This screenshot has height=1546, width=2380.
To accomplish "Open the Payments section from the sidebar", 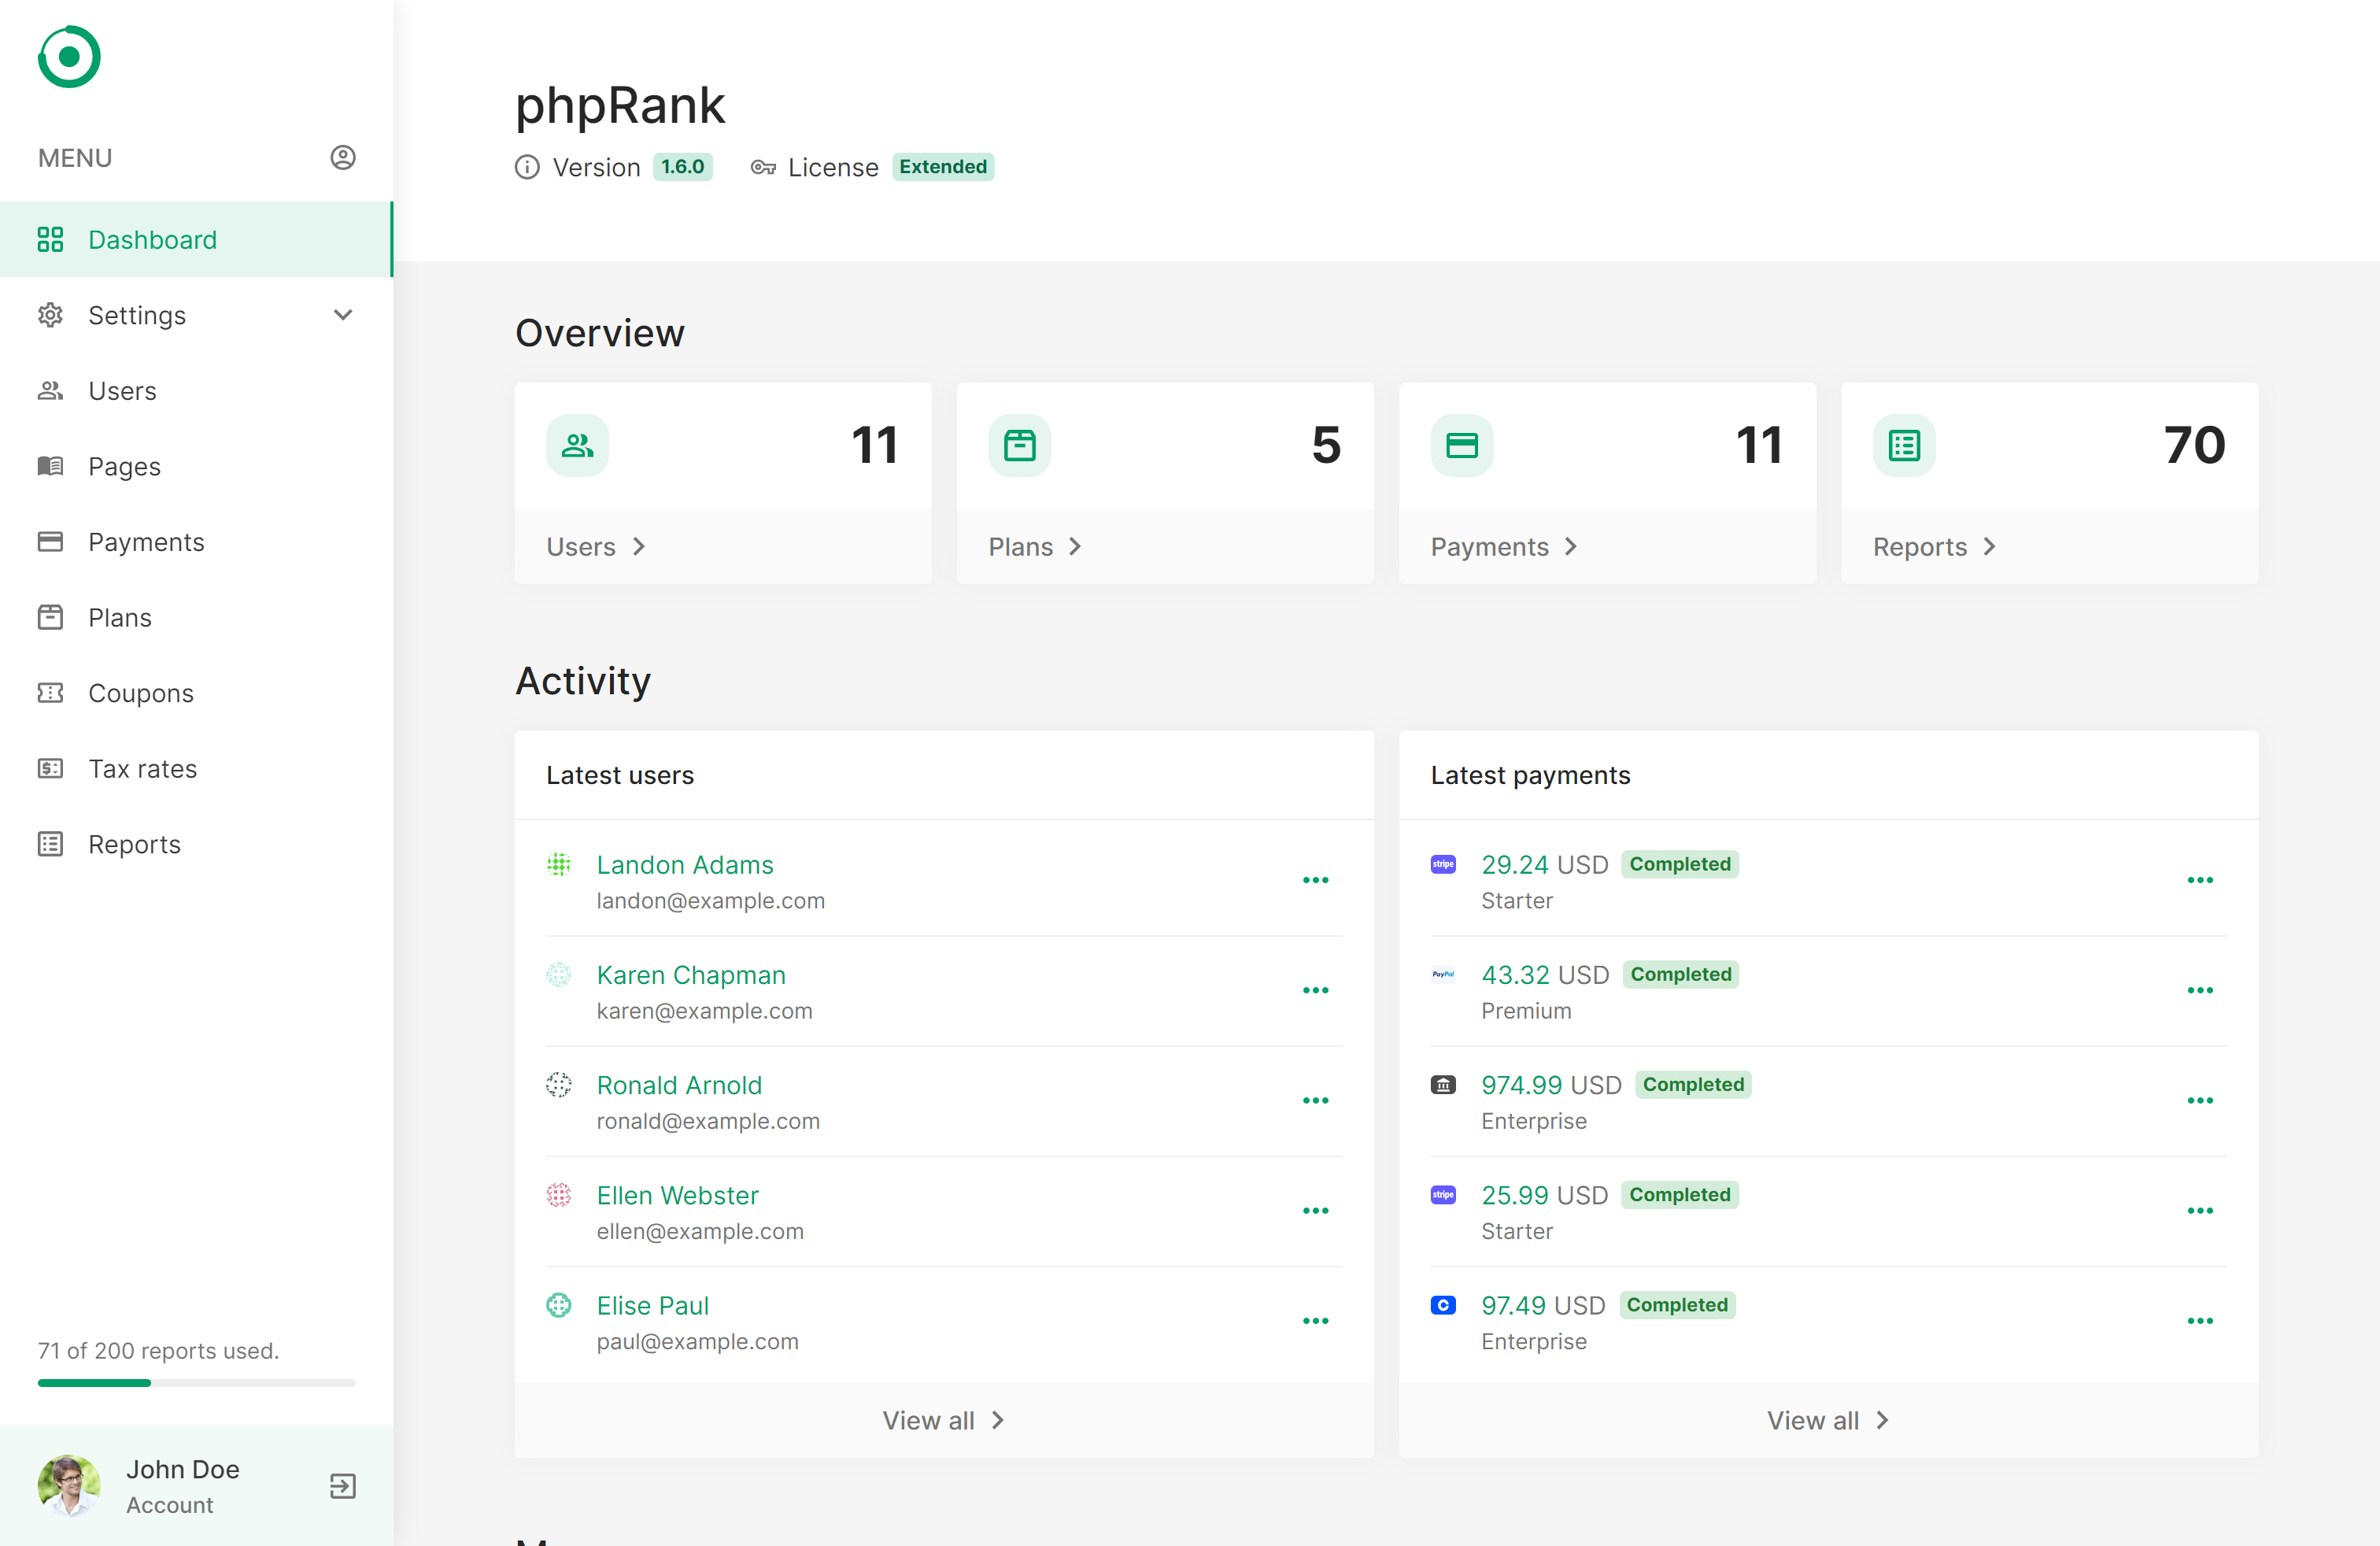I will click(x=145, y=541).
